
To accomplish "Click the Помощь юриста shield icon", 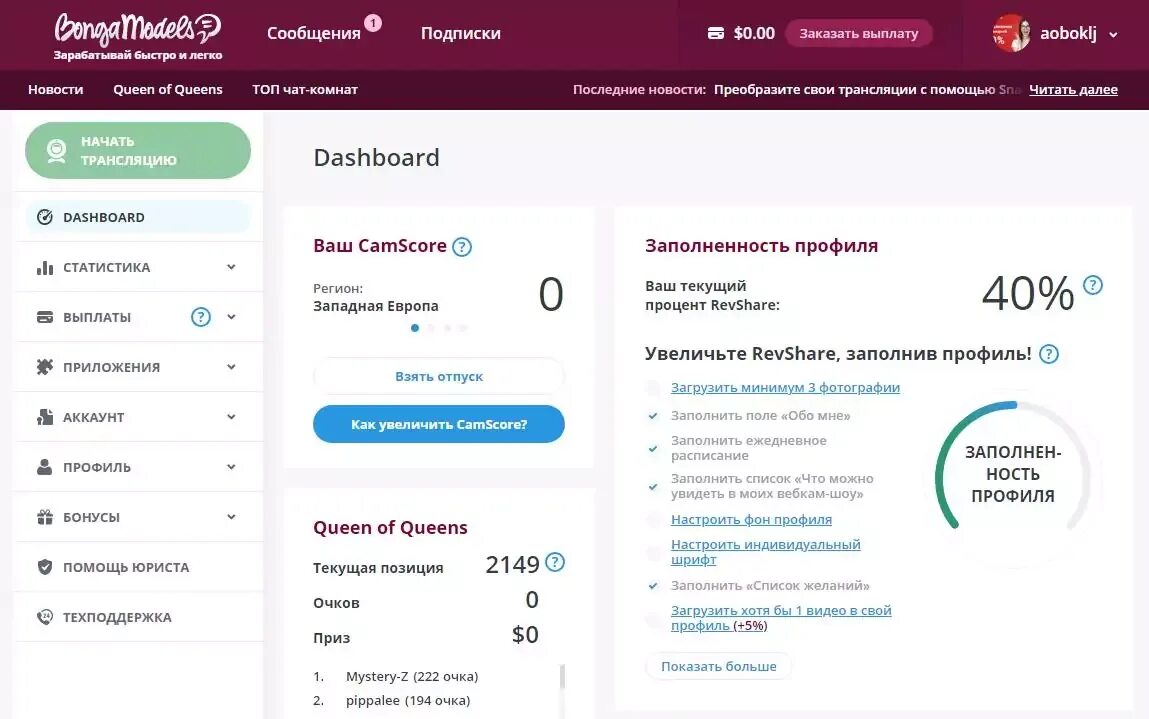I will 45,567.
